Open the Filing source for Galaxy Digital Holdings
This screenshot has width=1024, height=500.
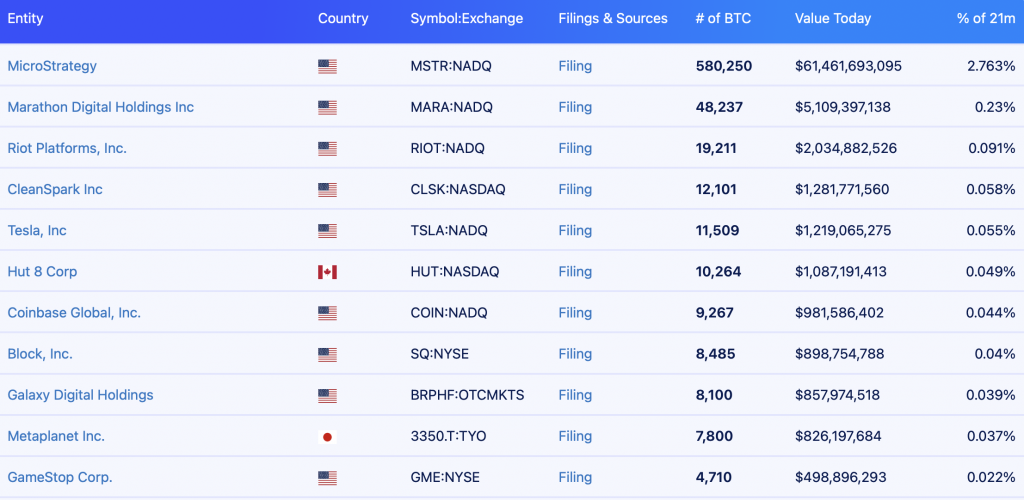575,395
